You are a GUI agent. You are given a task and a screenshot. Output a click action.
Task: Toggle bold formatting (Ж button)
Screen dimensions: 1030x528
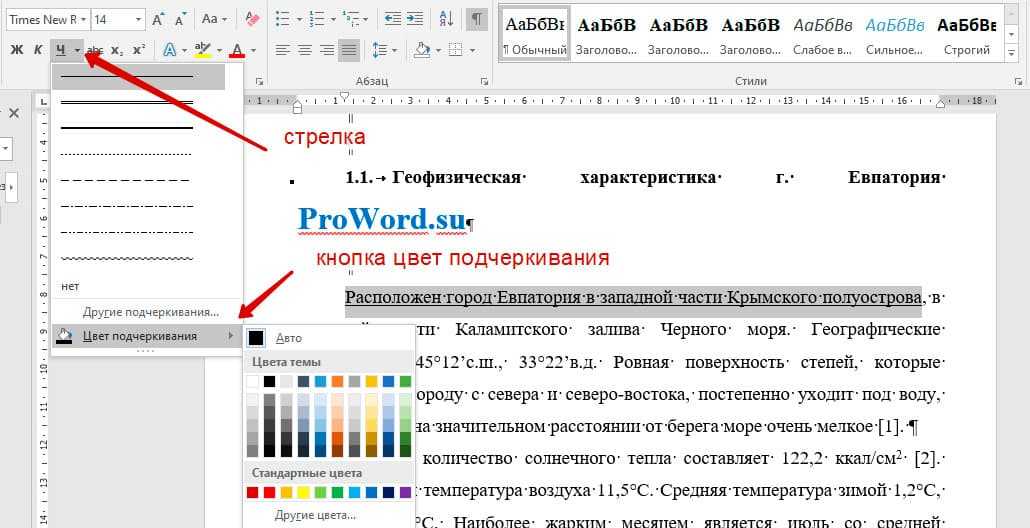click(x=16, y=50)
